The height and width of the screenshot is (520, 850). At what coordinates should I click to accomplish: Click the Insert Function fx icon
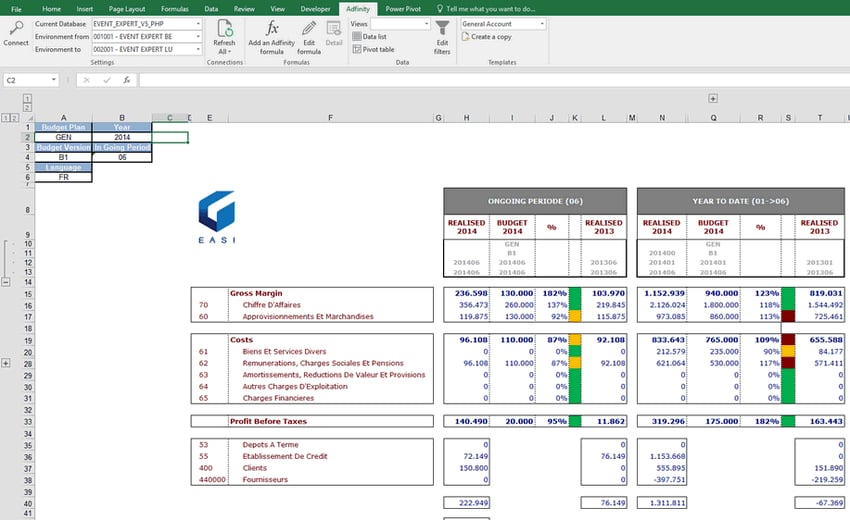click(126, 80)
